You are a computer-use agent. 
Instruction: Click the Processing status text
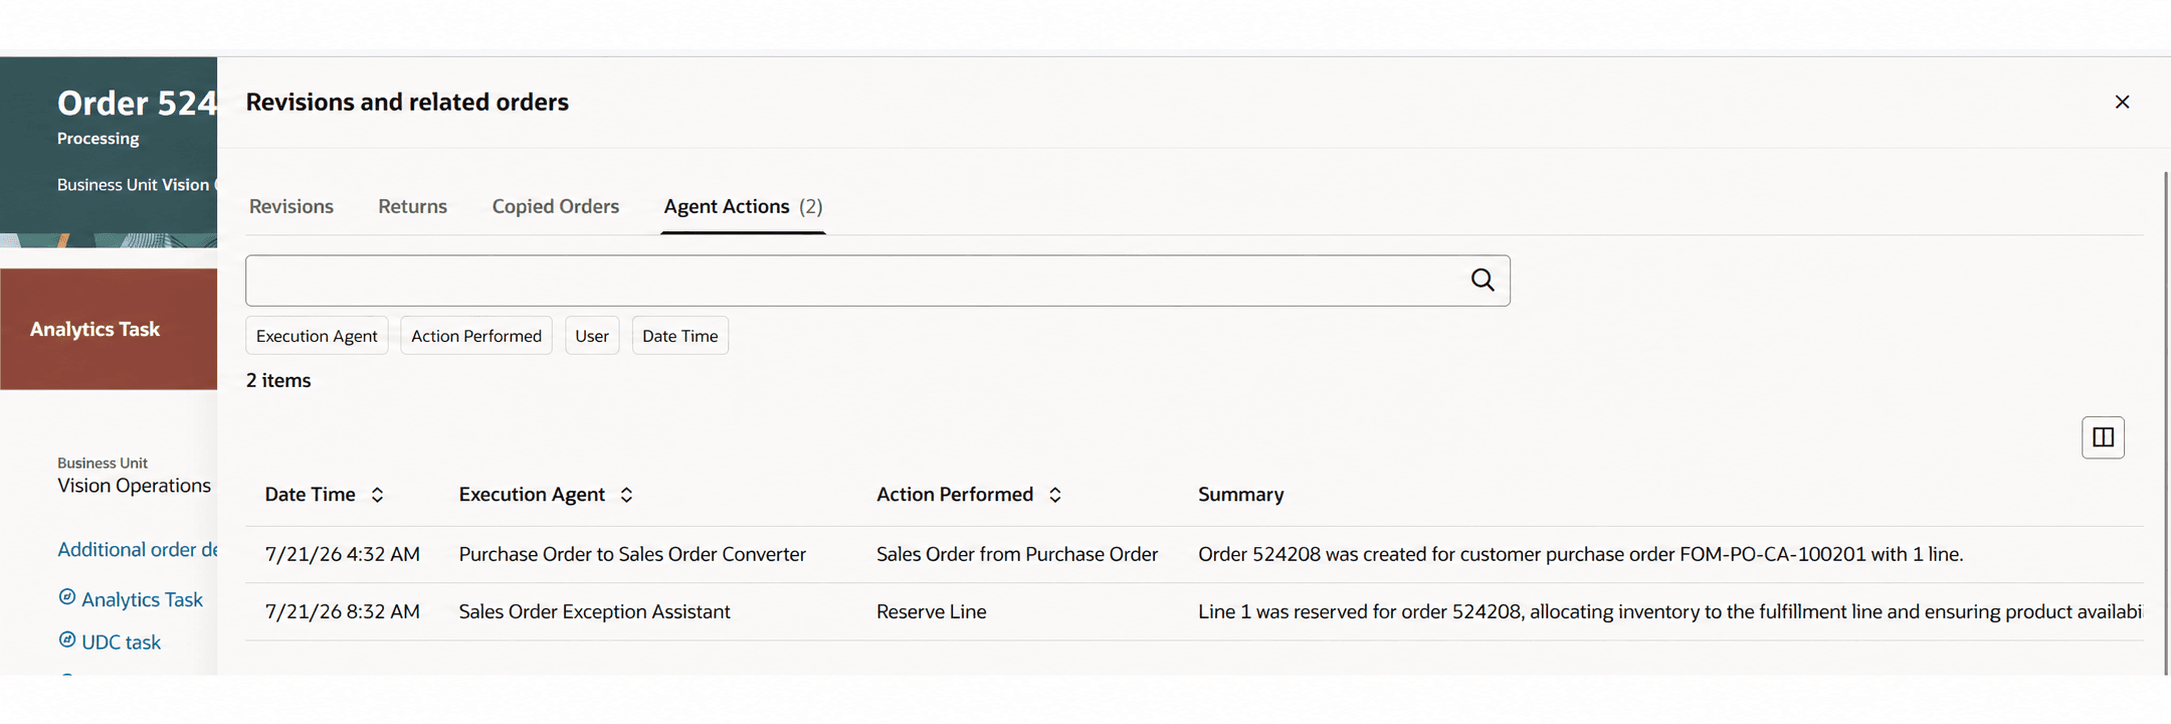pyautogui.click(x=98, y=138)
